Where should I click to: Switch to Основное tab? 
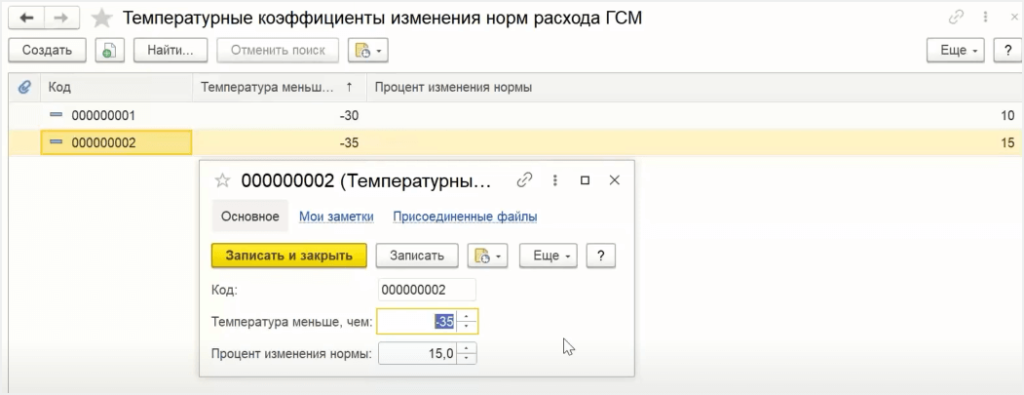pos(250,216)
